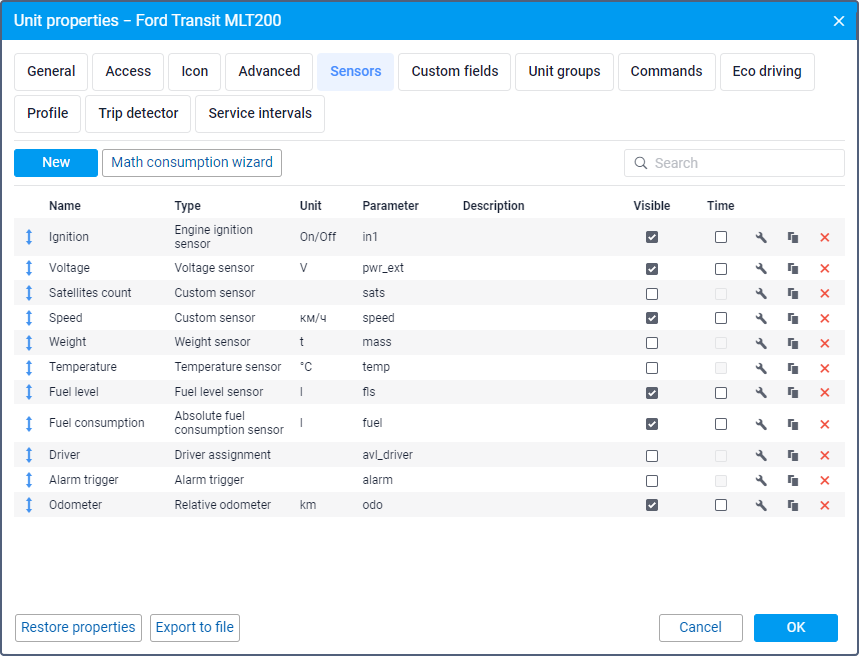Copy the Ignition sensor

tap(793, 237)
